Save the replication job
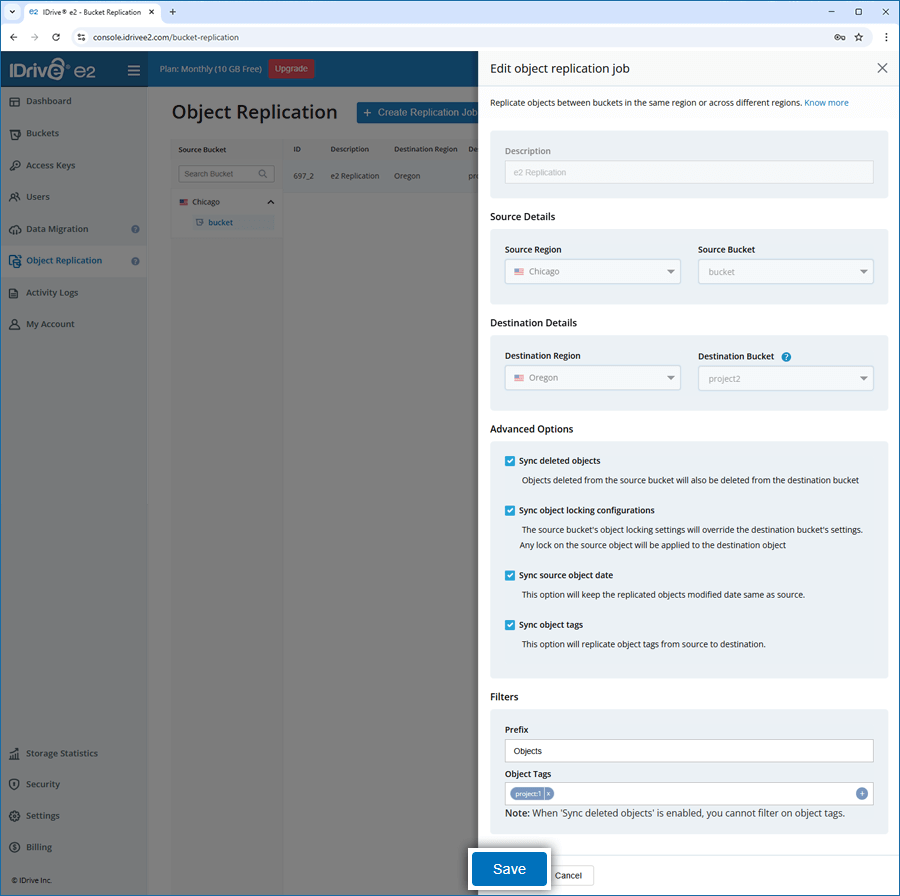900x896 pixels. (509, 869)
